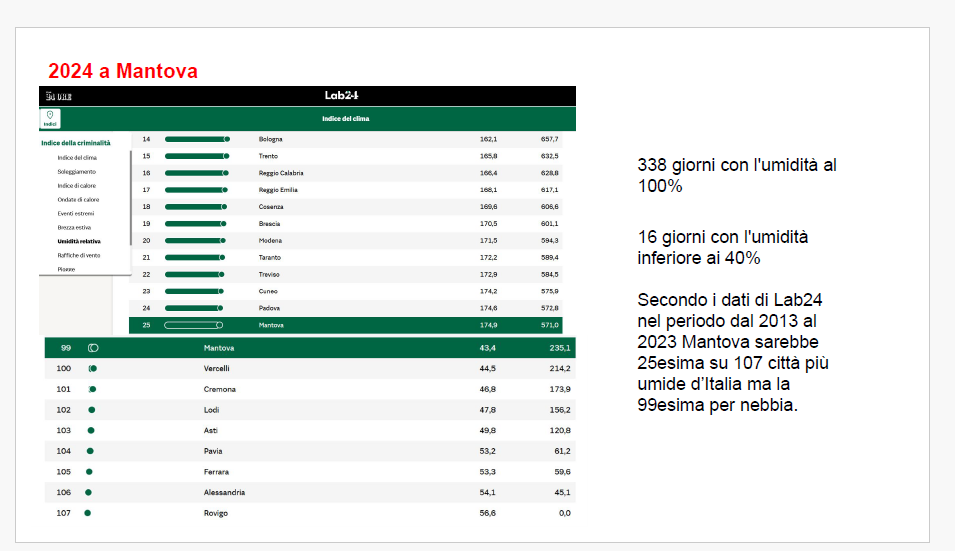Image resolution: width=955 pixels, height=551 pixels.
Task: Click the 2024 a Mantova slide title
Action: point(123,71)
